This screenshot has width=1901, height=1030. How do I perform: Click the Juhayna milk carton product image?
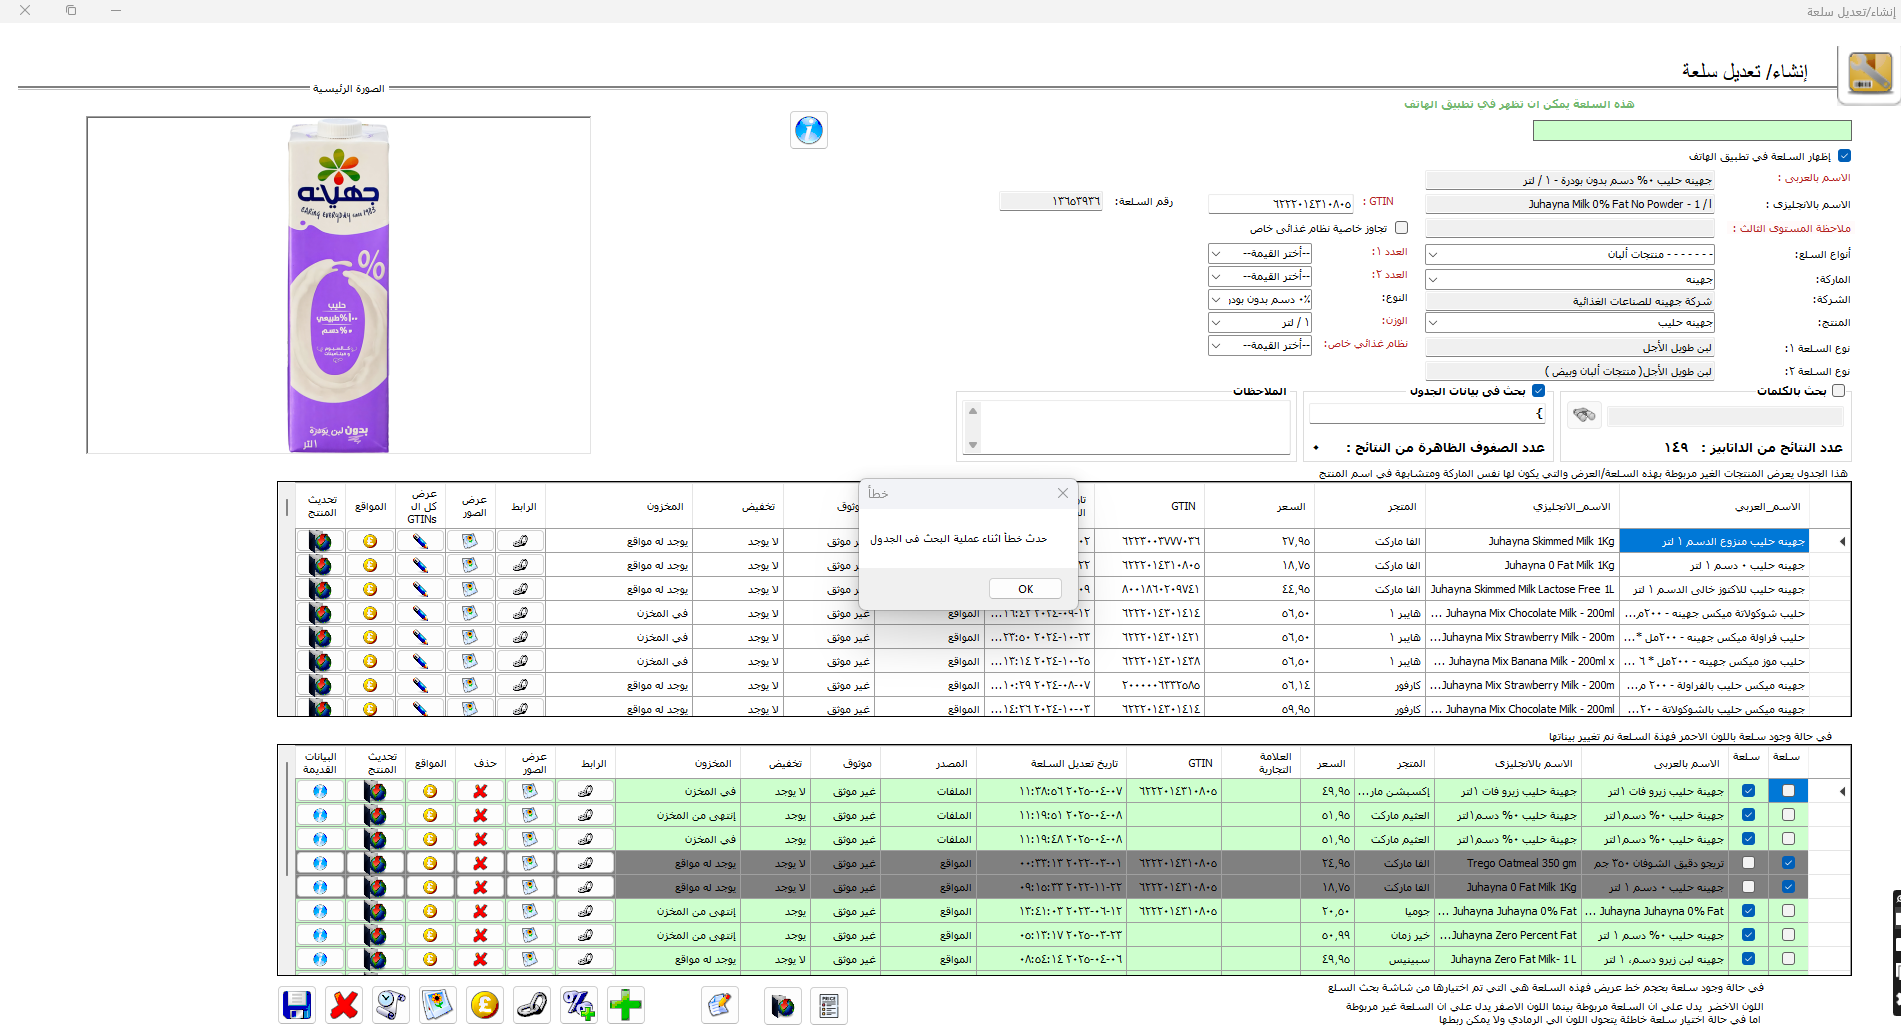(338, 285)
